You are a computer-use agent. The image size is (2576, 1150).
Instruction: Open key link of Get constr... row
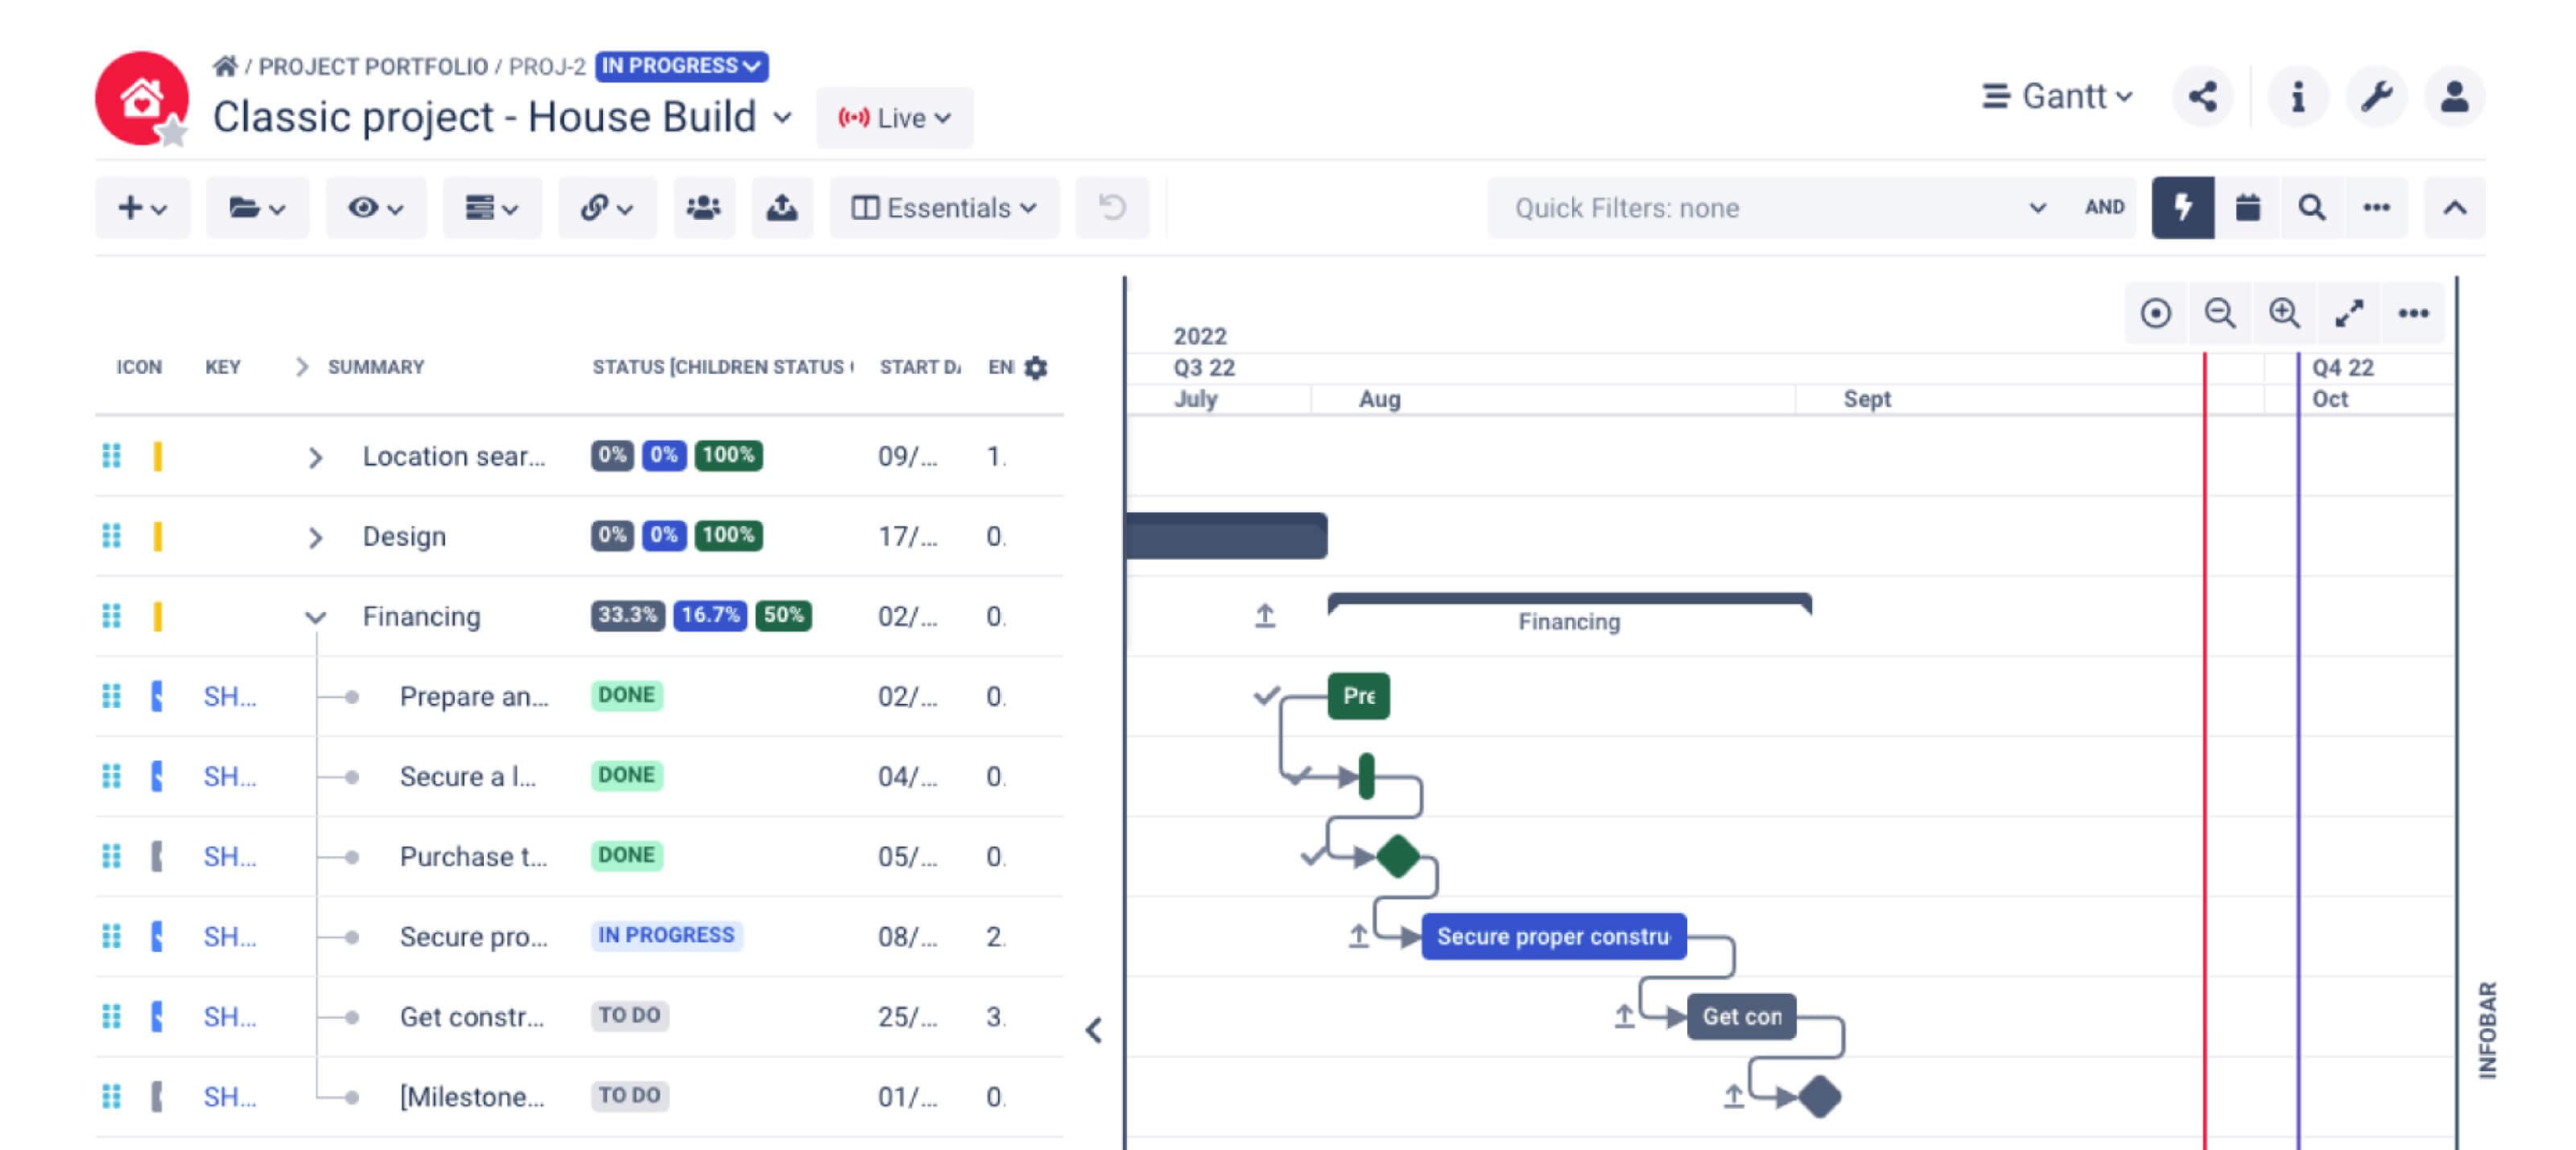click(229, 1016)
